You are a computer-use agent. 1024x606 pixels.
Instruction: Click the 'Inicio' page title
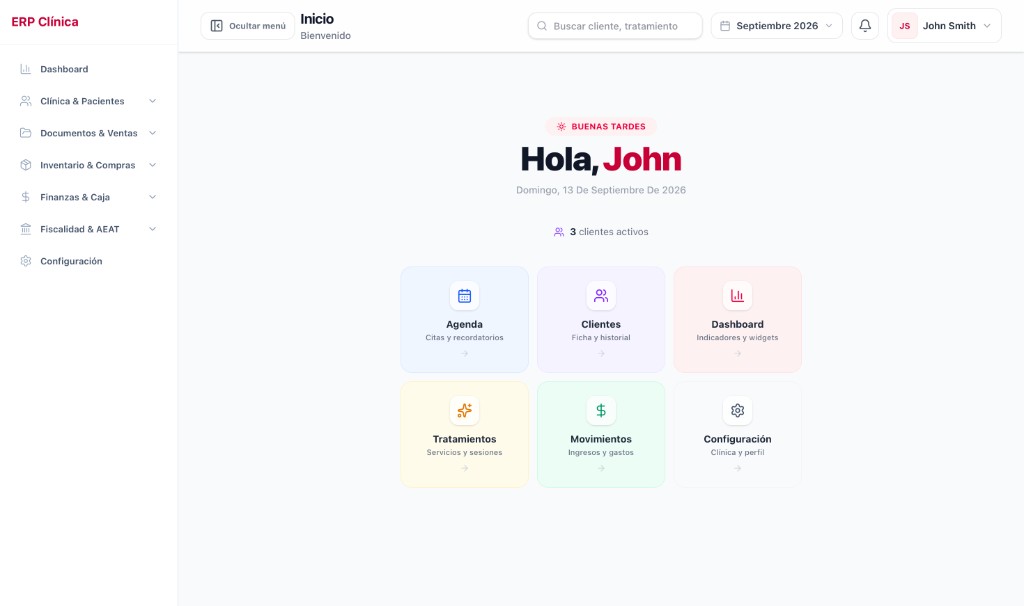coord(317,19)
